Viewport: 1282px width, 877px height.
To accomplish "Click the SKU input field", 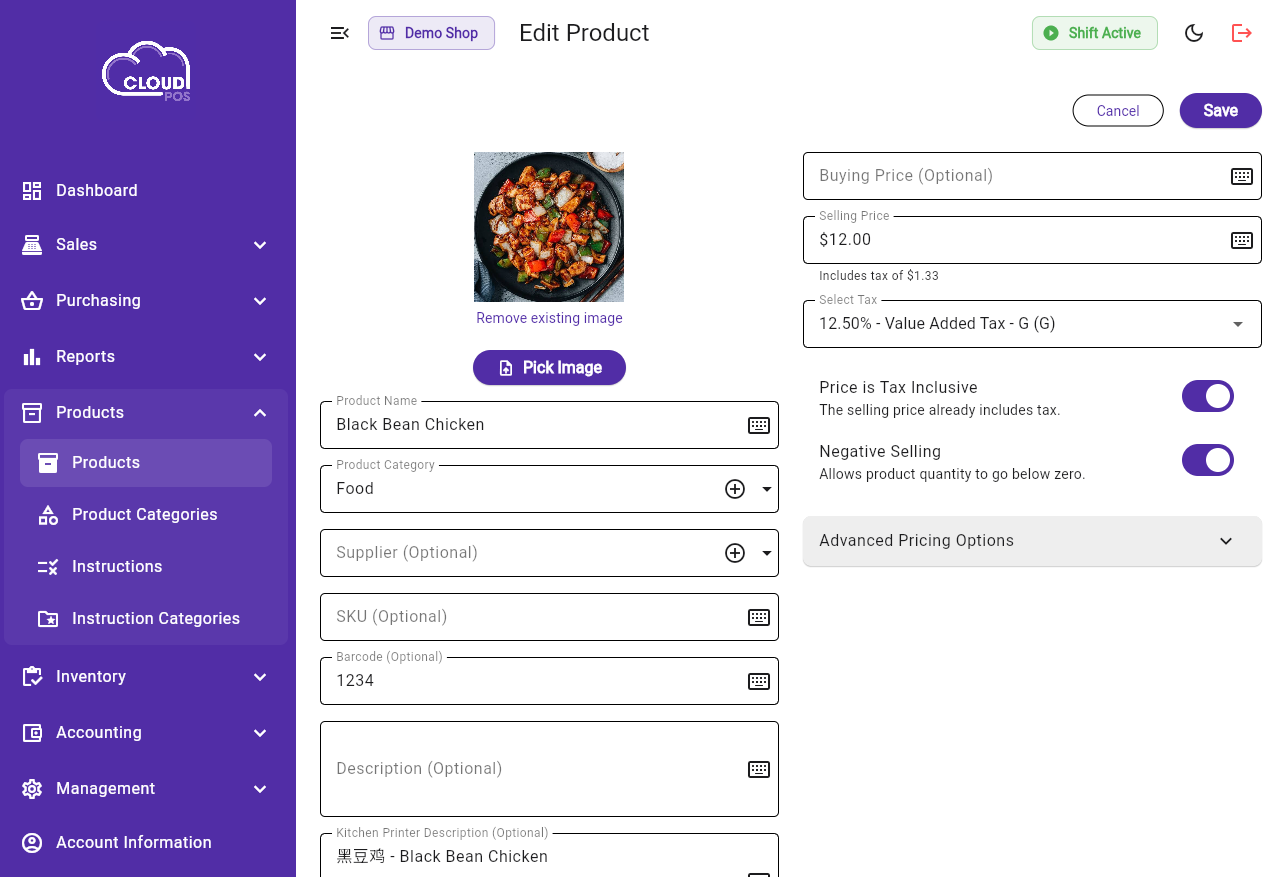I will tap(530, 617).
